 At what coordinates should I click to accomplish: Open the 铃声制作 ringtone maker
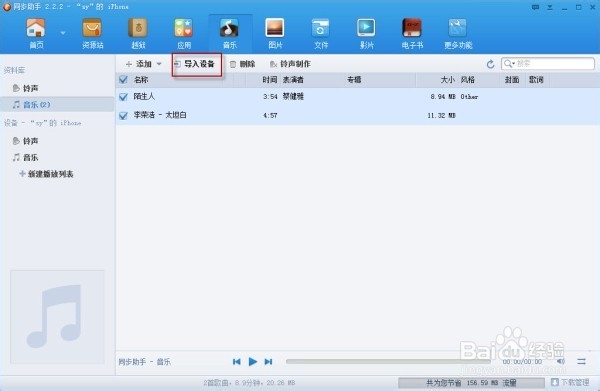click(x=290, y=64)
